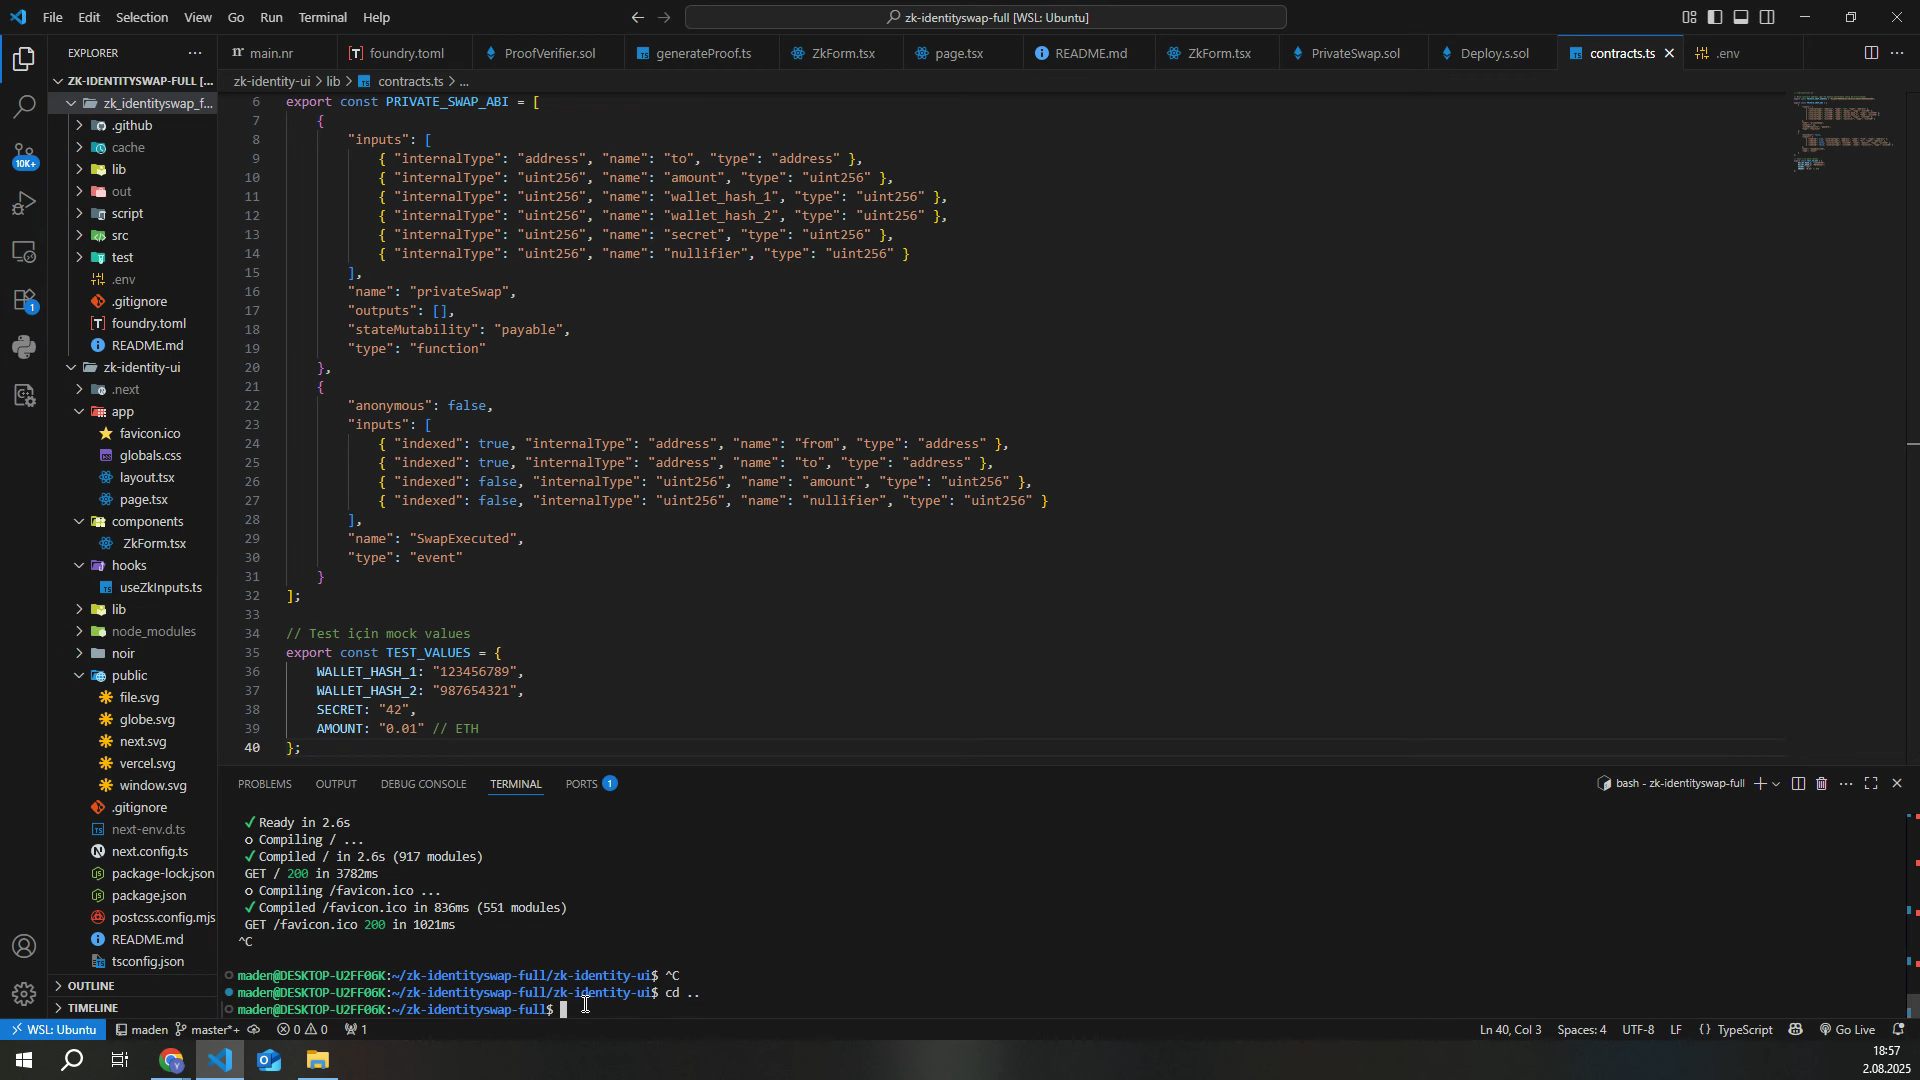Open Manage gear icon
The width and height of the screenshot is (1920, 1080).
pos(24,994)
